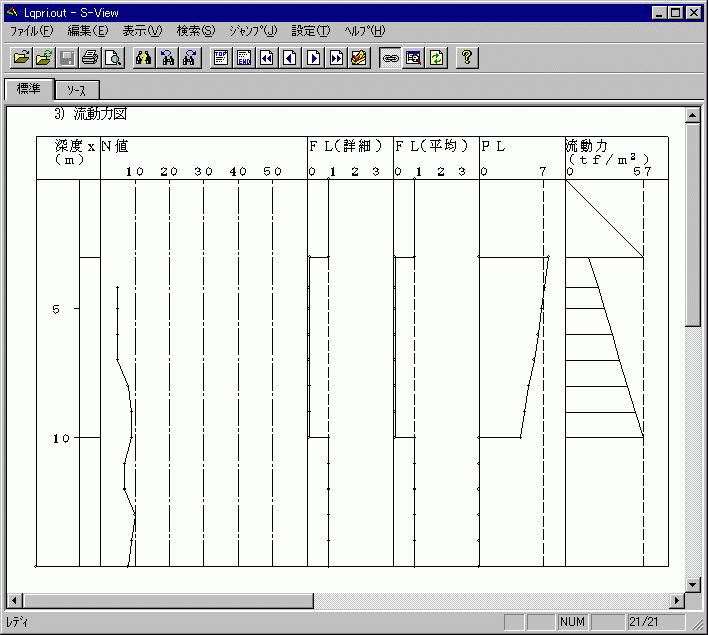Click the print icon in the toolbar
This screenshot has width=708, height=635.
(x=90, y=58)
